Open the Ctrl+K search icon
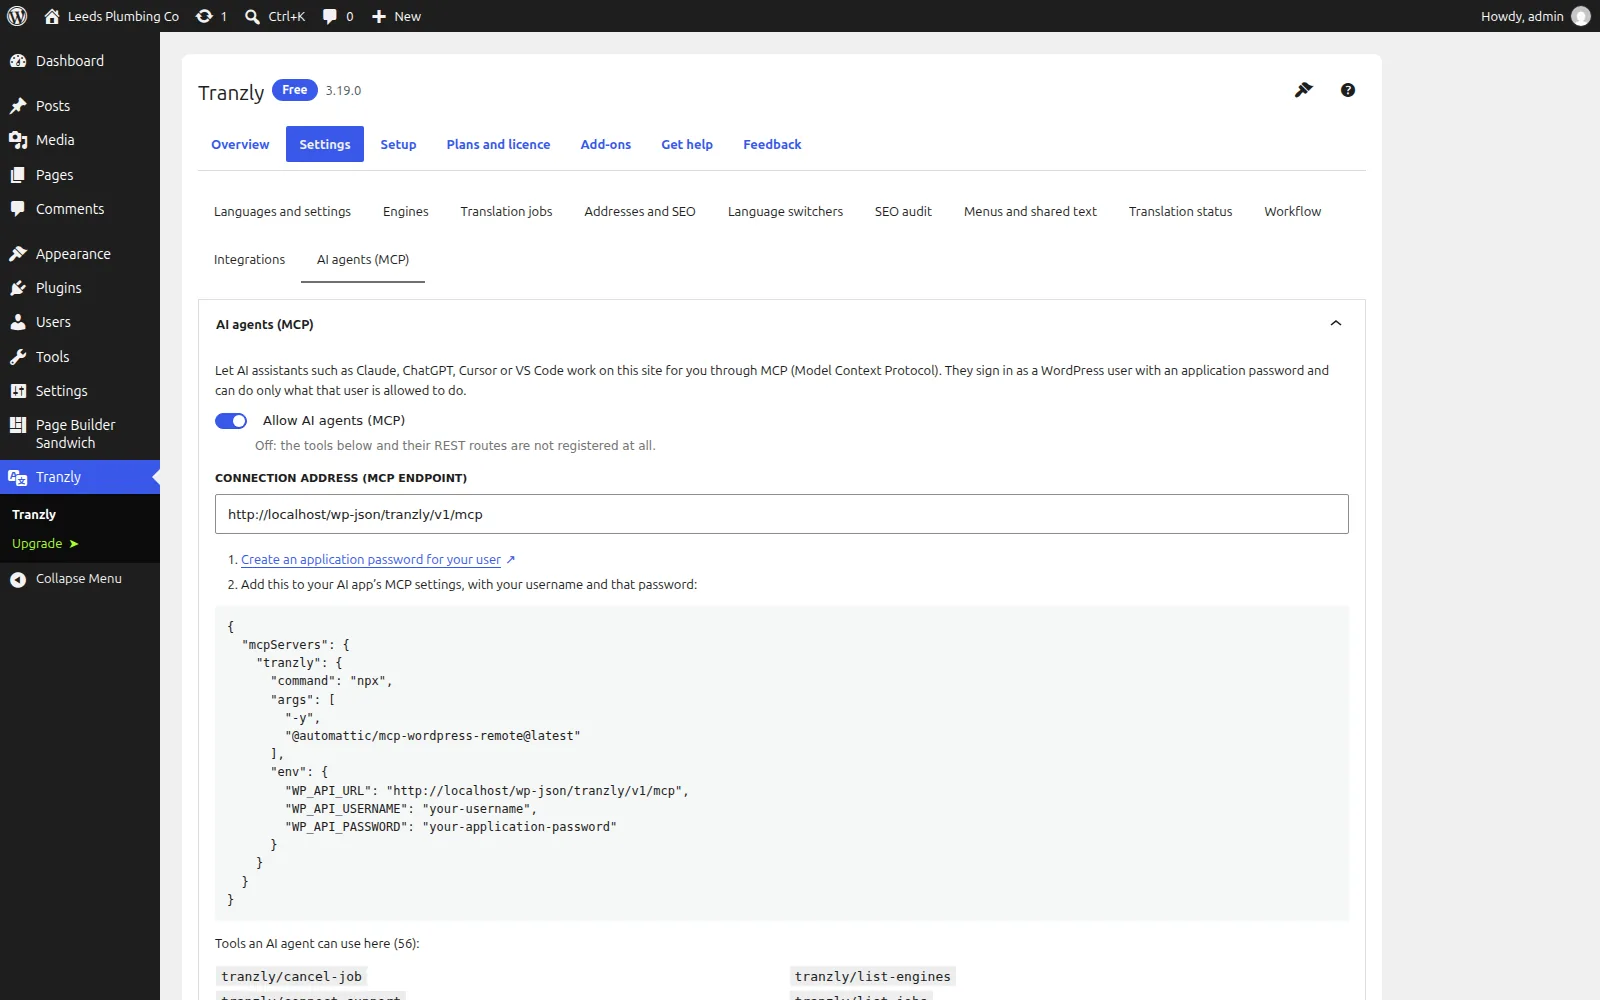This screenshot has height=1000, width=1600. pos(275,16)
